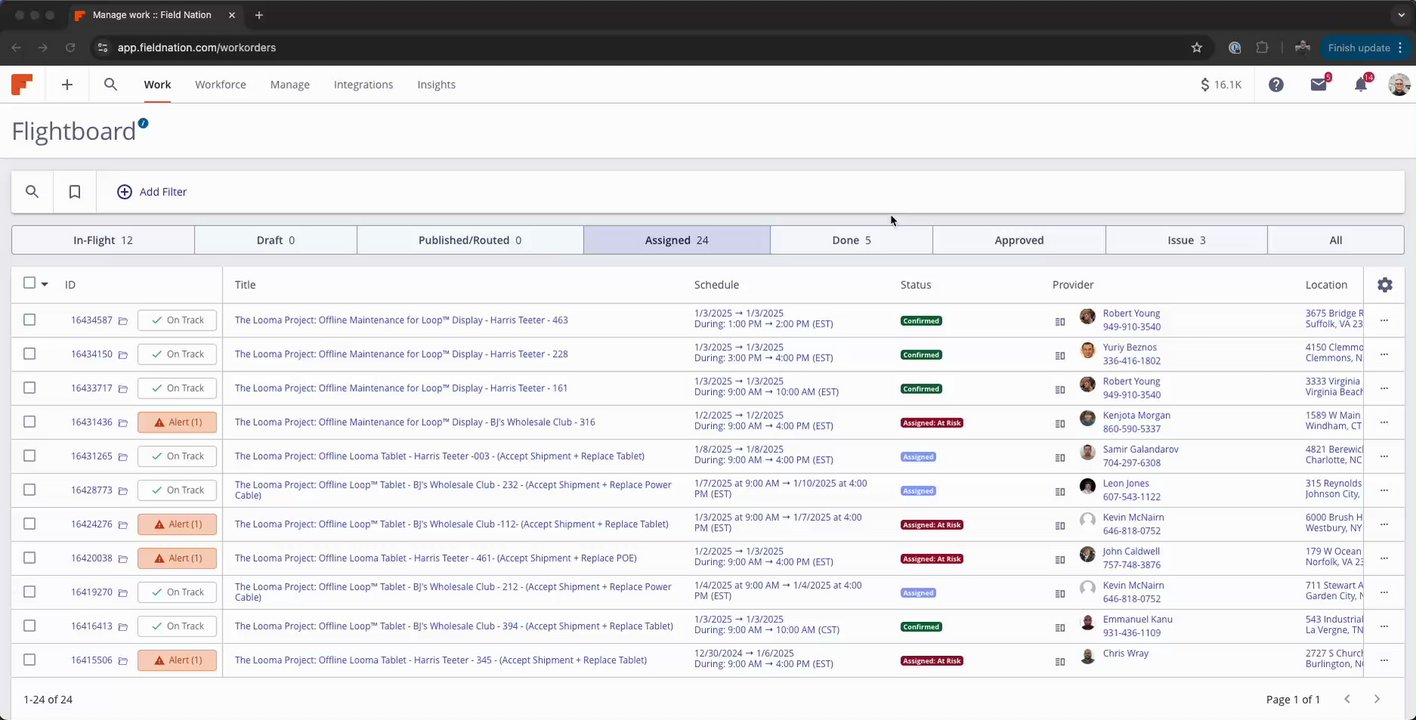1416x720 pixels.
Task: Open the Integrations menu
Action: click(363, 85)
